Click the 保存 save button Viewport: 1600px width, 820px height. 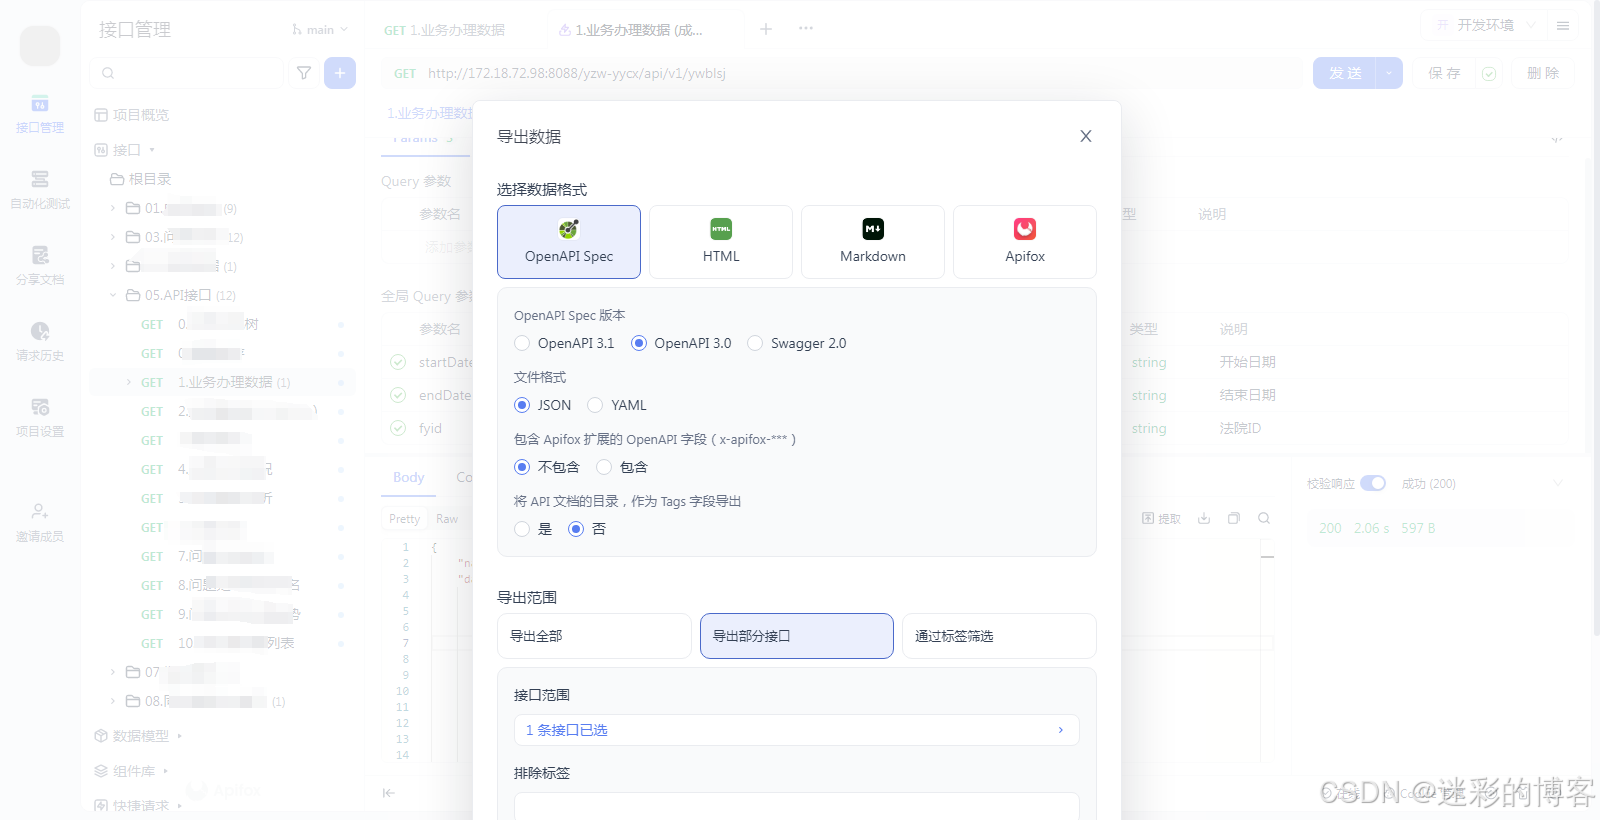(x=1444, y=73)
